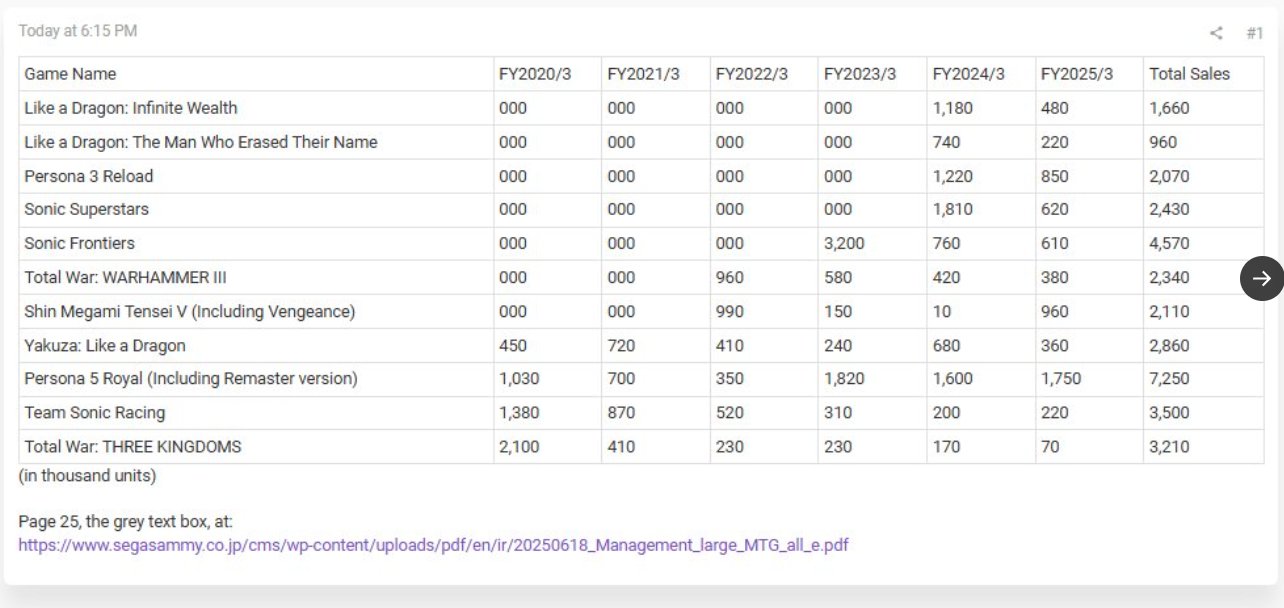Click Sonic Superstars total 2,430
The width and height of the screenshot is (1284, 608).
[1169, 209]
